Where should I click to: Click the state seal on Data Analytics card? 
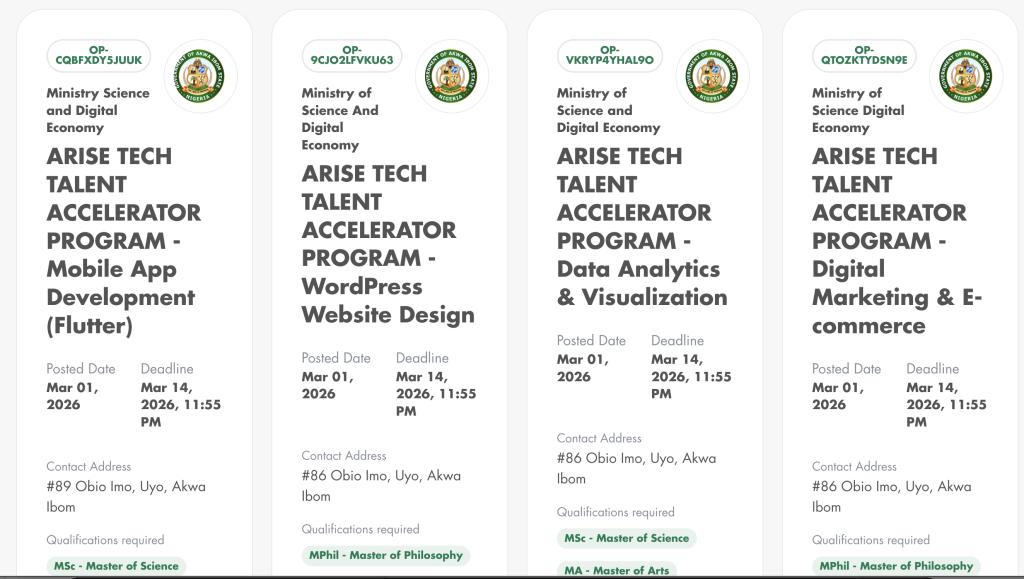(712, 76)
